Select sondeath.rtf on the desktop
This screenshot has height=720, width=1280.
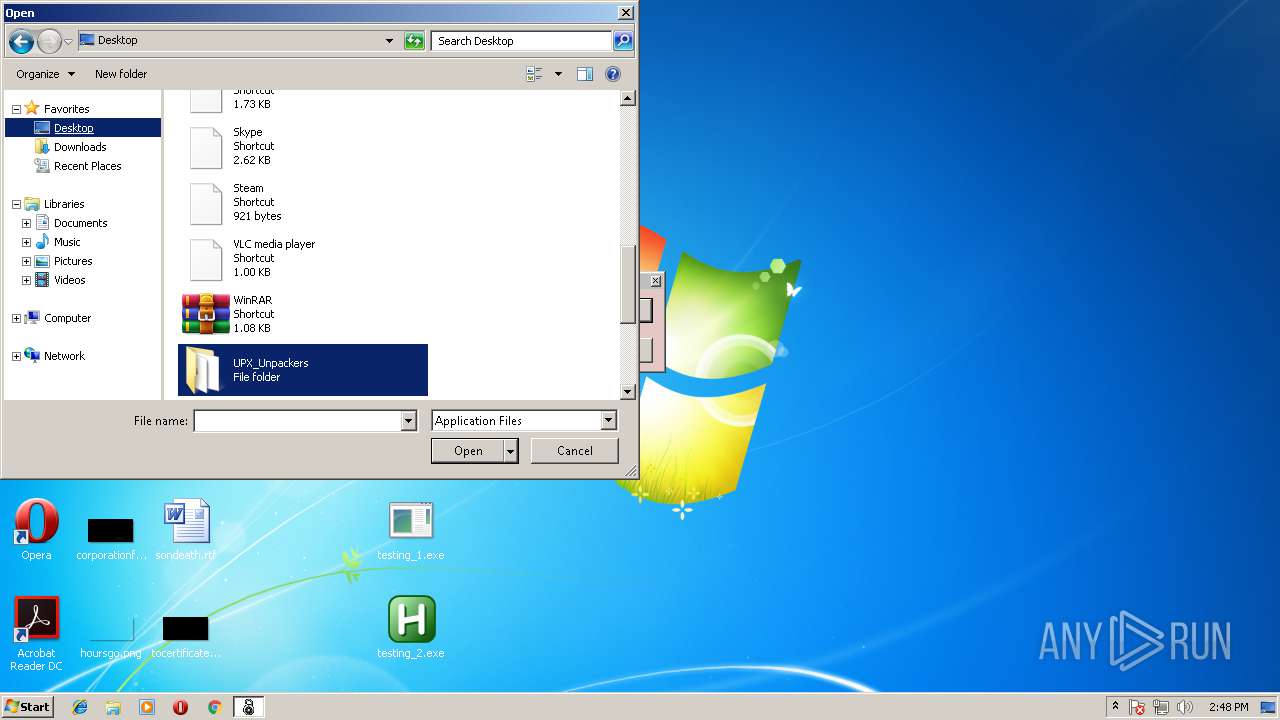point(186,530)
